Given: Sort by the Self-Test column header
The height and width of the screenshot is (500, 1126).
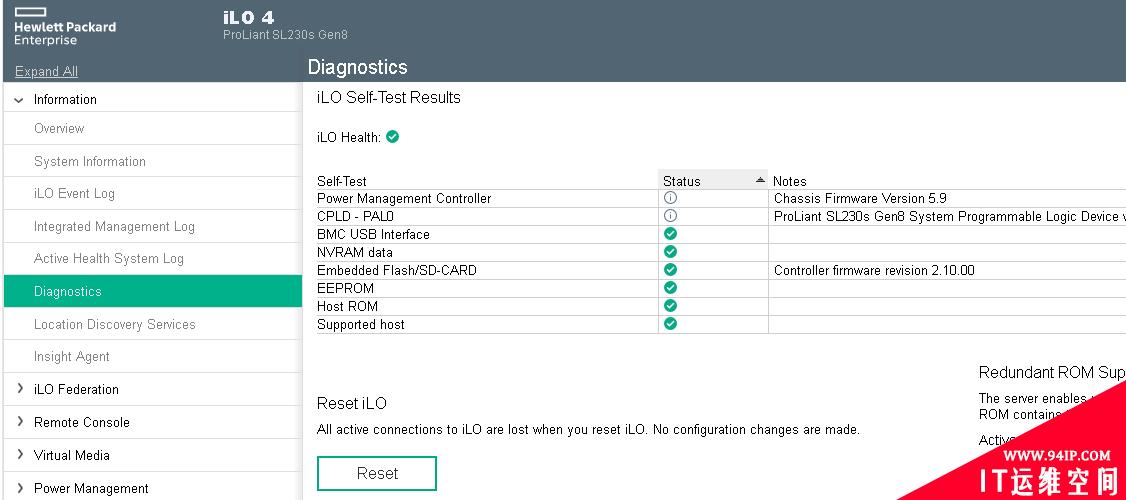Looking at the screenshot, I should tap(342, 181).
